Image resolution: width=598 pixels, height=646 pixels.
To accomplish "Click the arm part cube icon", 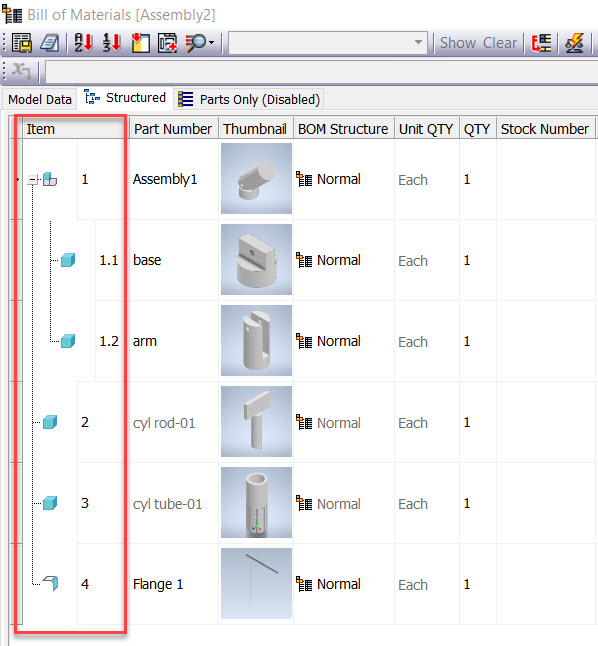I will [68, 341].
